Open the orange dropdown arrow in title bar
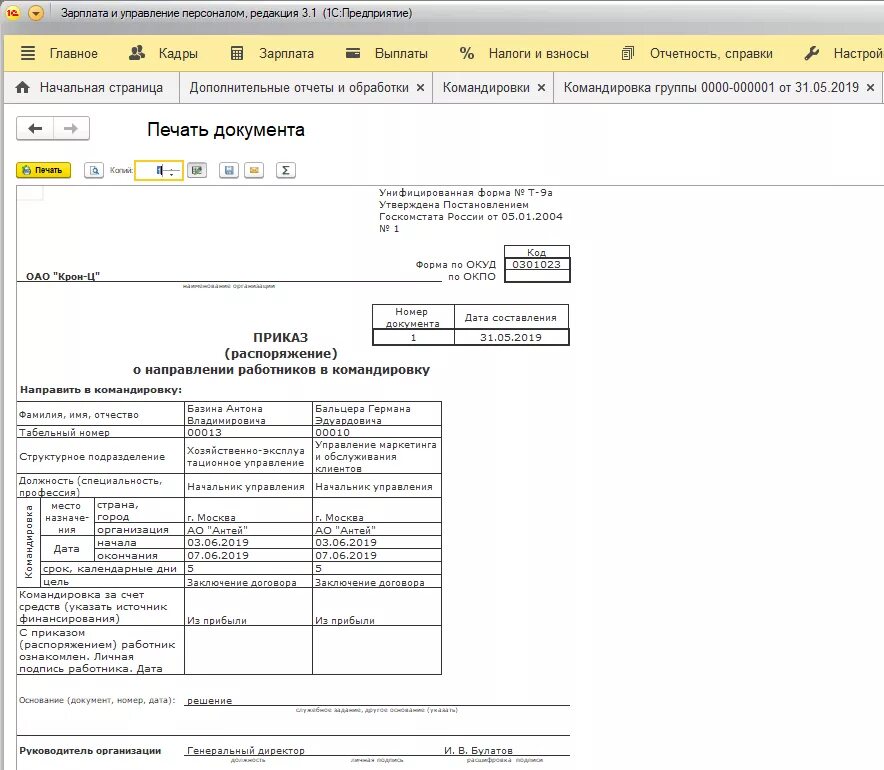The image size is (884, 770). point(36,12)
